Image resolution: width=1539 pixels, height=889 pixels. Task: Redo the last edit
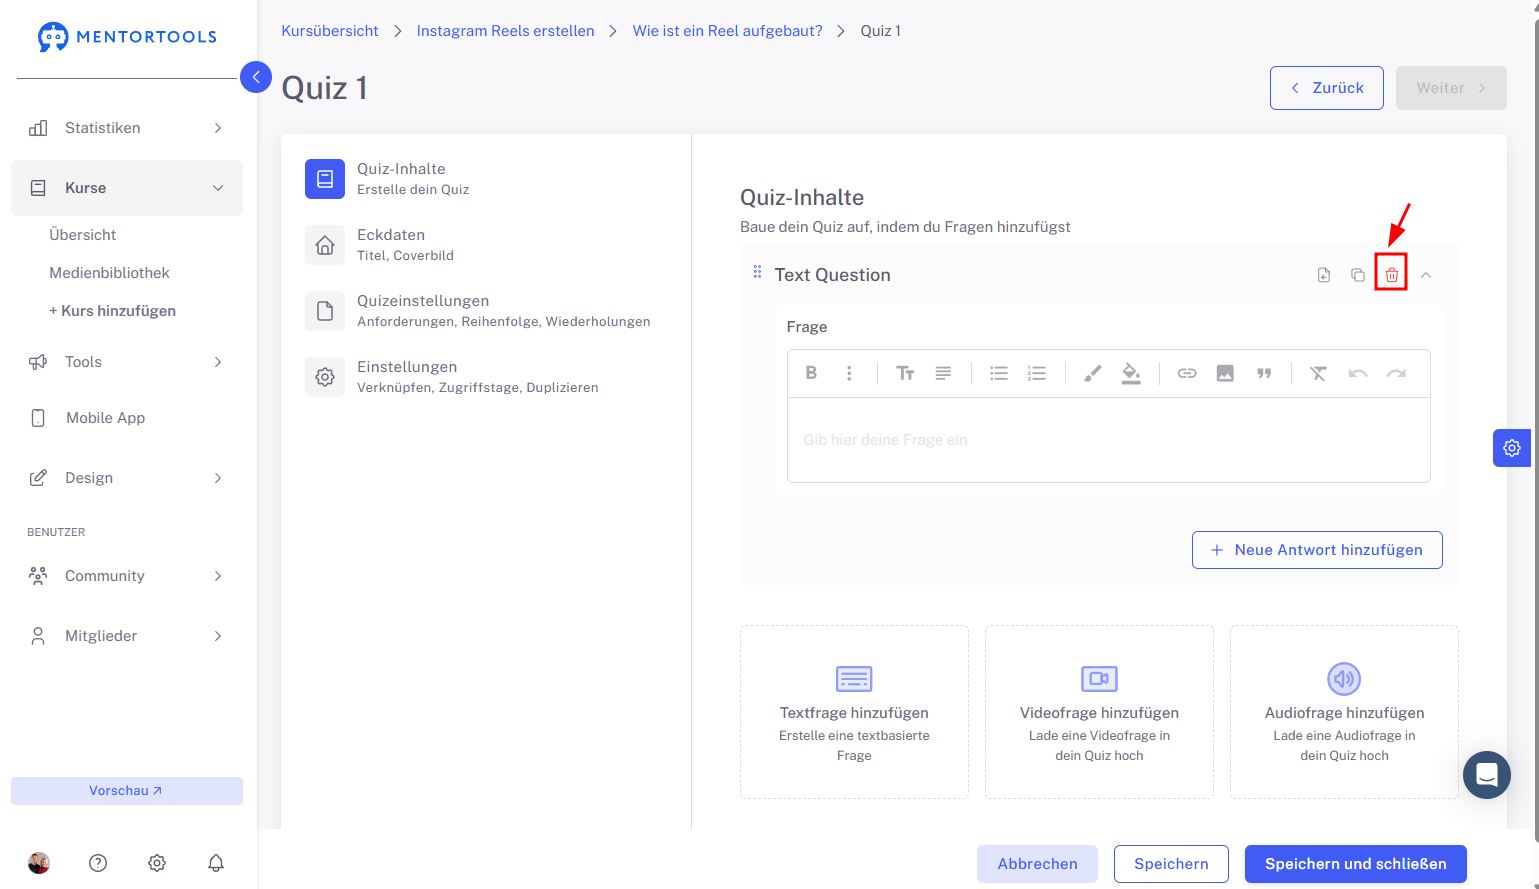click(1396, 373)
